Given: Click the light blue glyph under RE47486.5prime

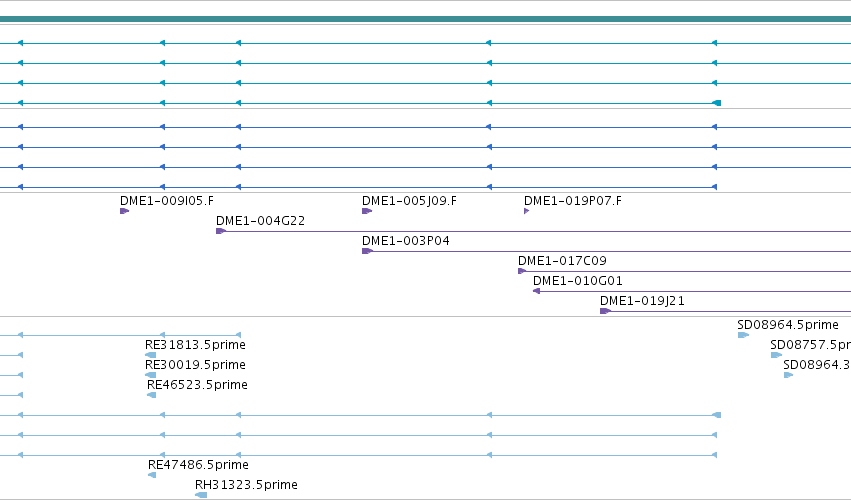Looking at the screenshot, I should (x=152, y=475).
